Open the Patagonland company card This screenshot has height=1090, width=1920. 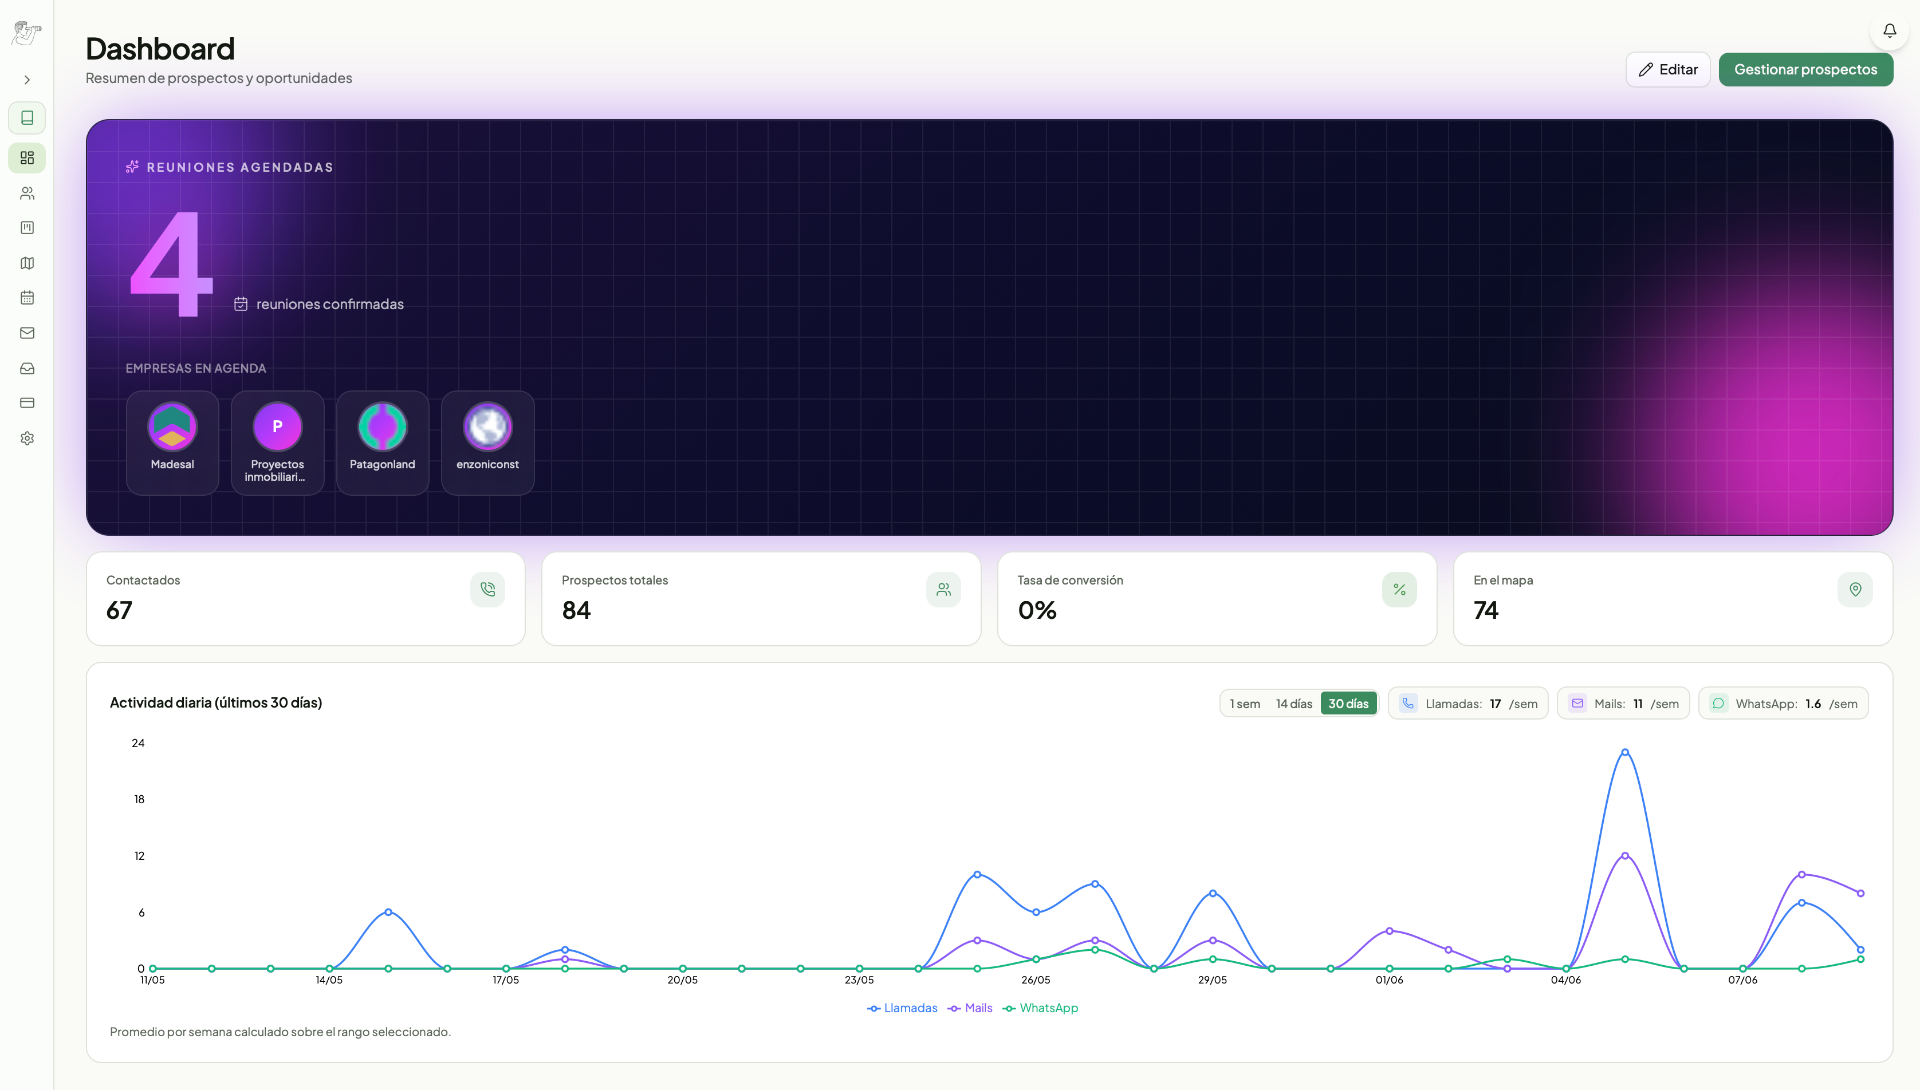coord(382,443)
